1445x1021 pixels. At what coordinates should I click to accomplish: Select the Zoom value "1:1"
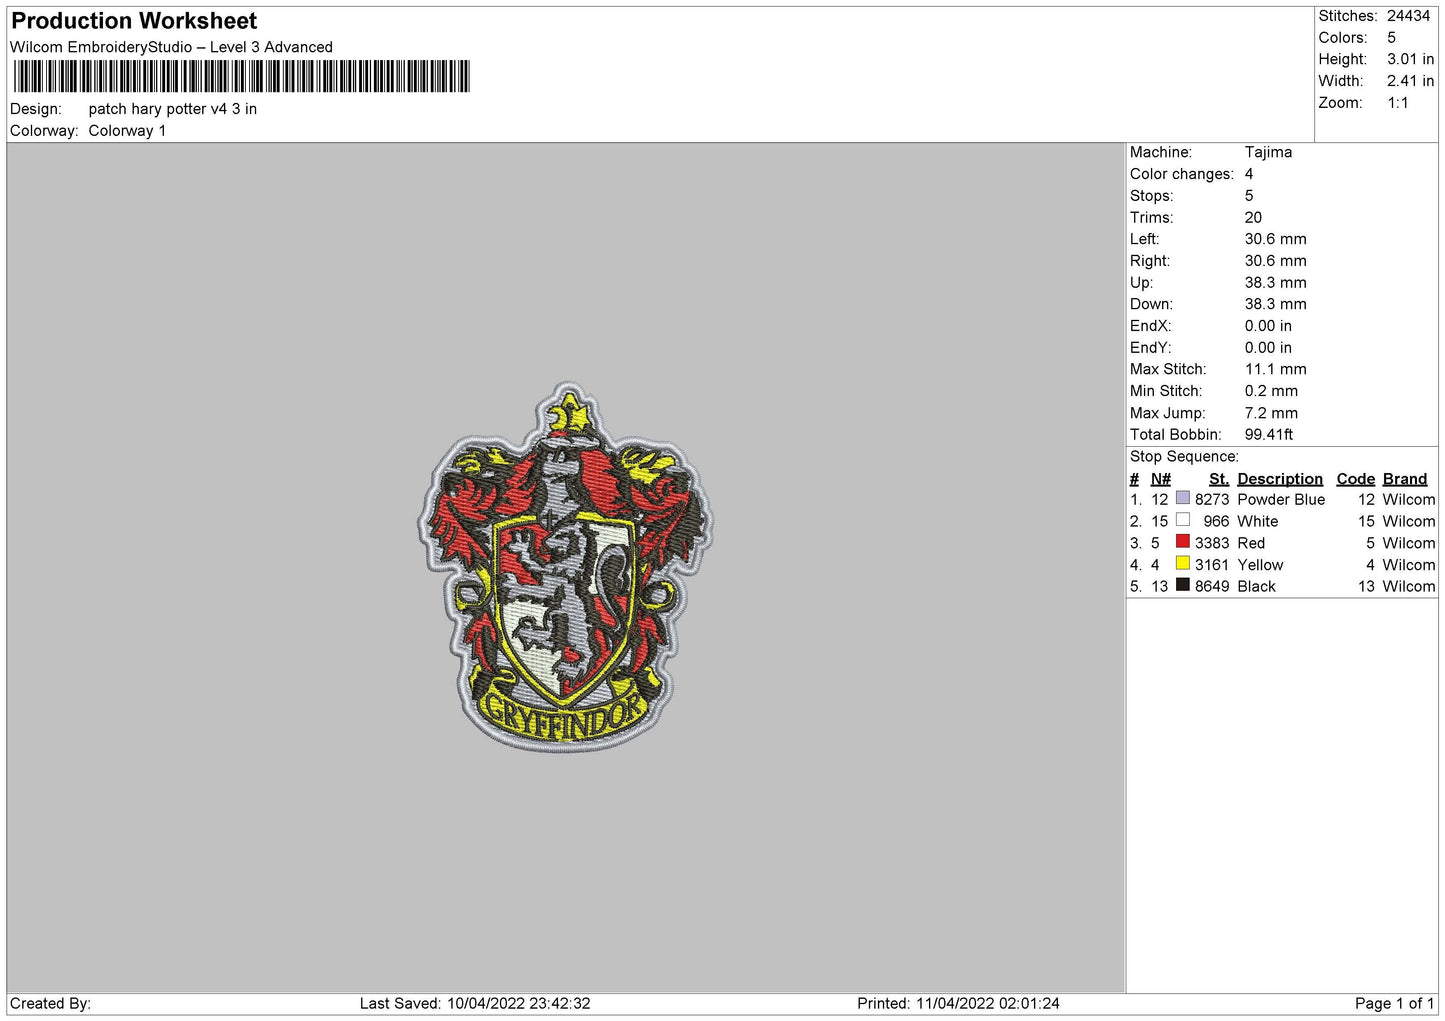(x=1398, y=103)
